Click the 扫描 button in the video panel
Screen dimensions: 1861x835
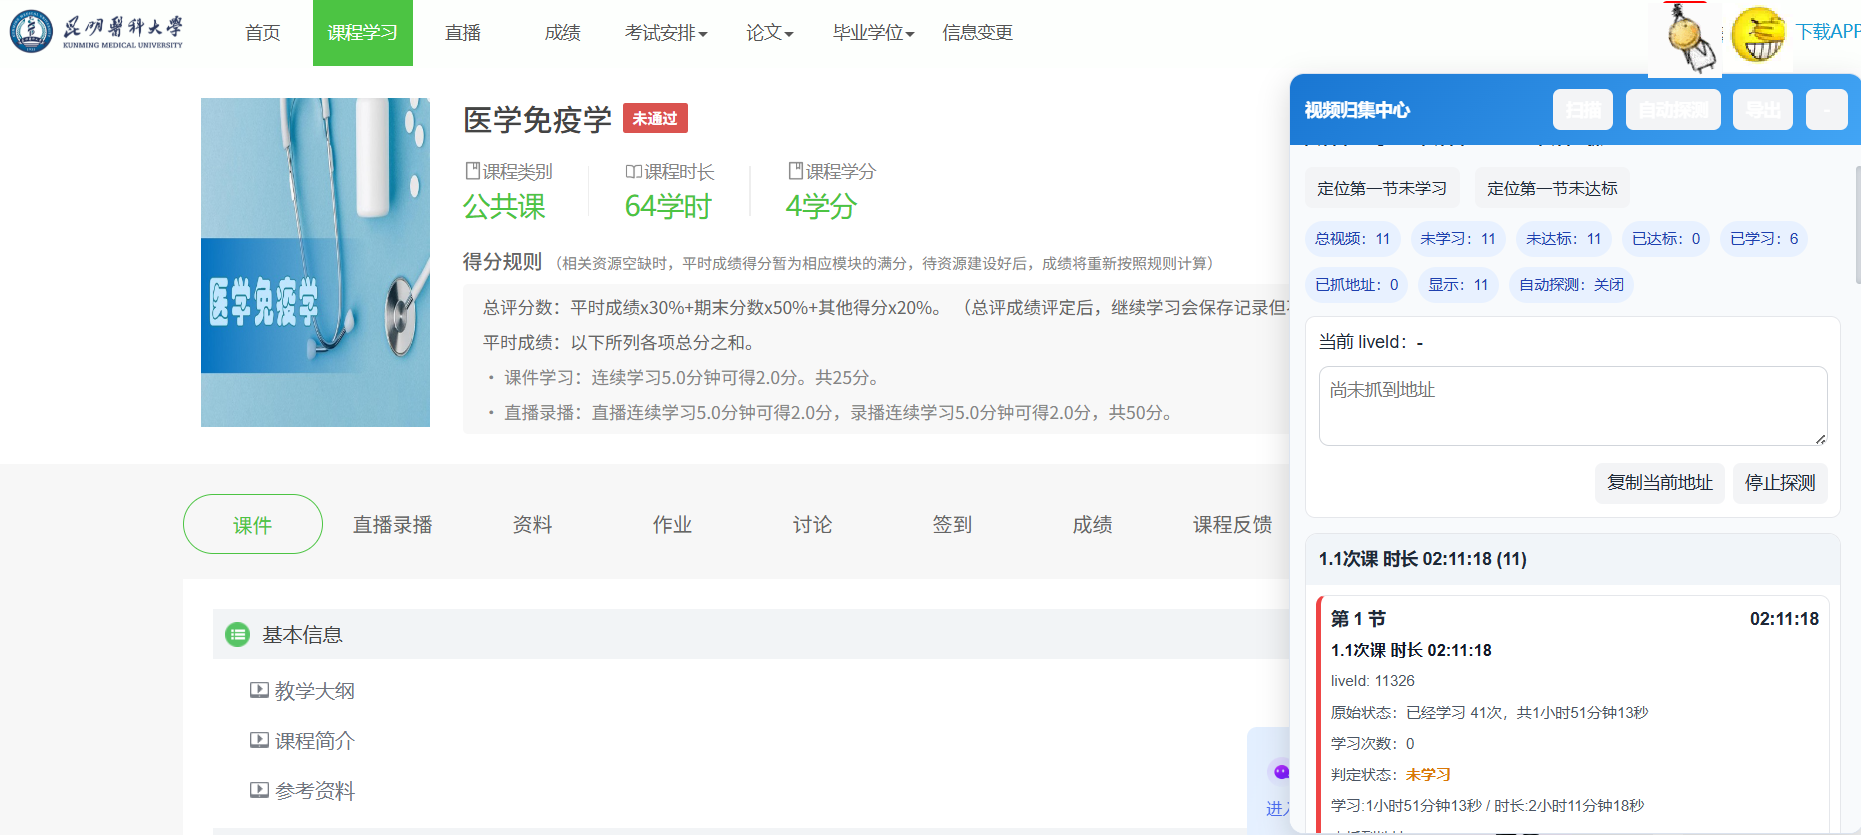coord(1583,110)
